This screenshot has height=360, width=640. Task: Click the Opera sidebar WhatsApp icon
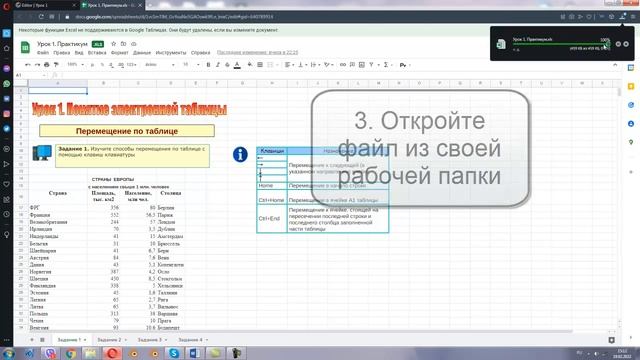(x=7, y=84)
